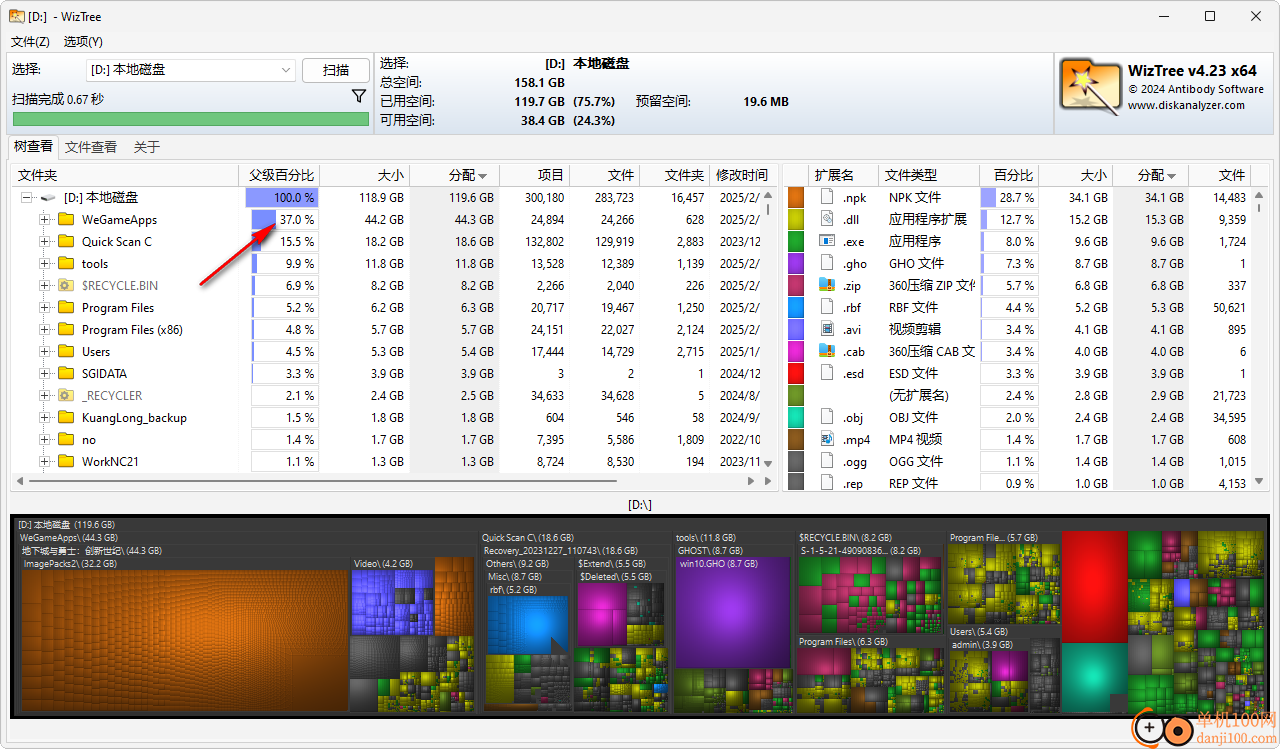Click the WizTree title bar app icon
Screen dimensions: 1280x749
tap(17, 16)
